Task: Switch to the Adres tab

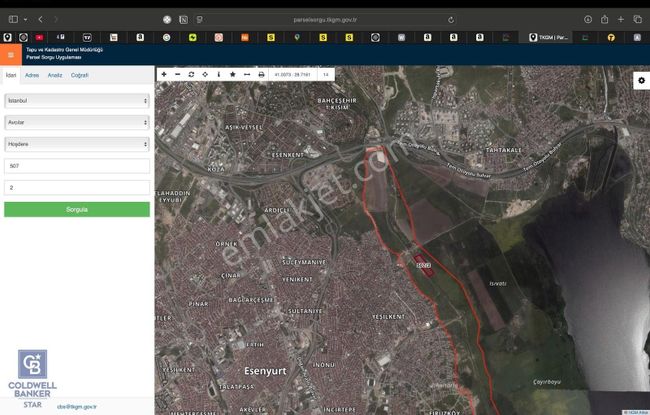Action: 32,75
